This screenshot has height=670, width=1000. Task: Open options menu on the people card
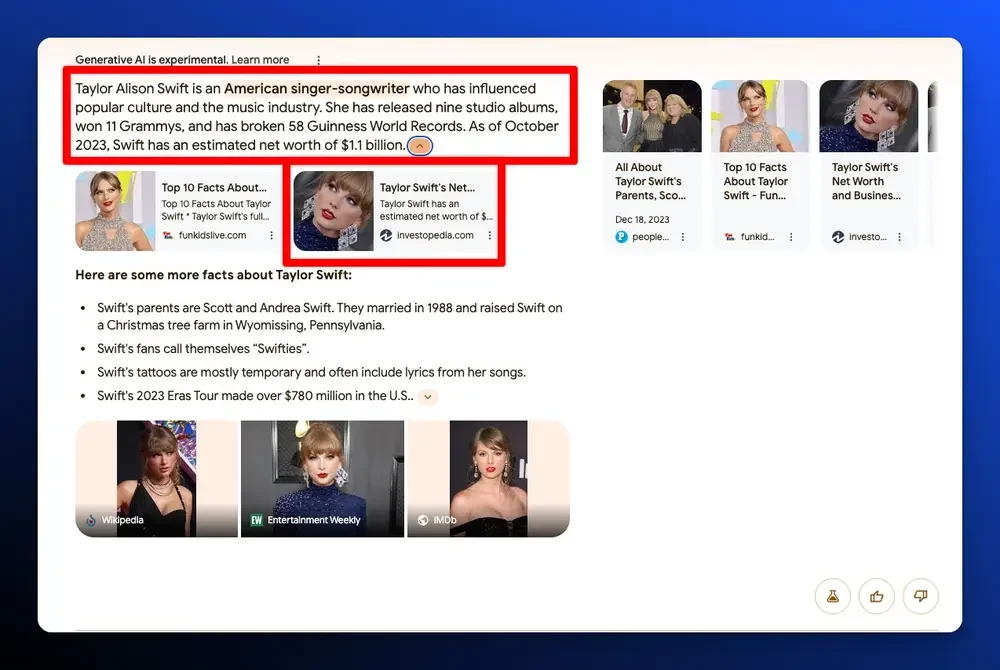(x=682, y=237)
